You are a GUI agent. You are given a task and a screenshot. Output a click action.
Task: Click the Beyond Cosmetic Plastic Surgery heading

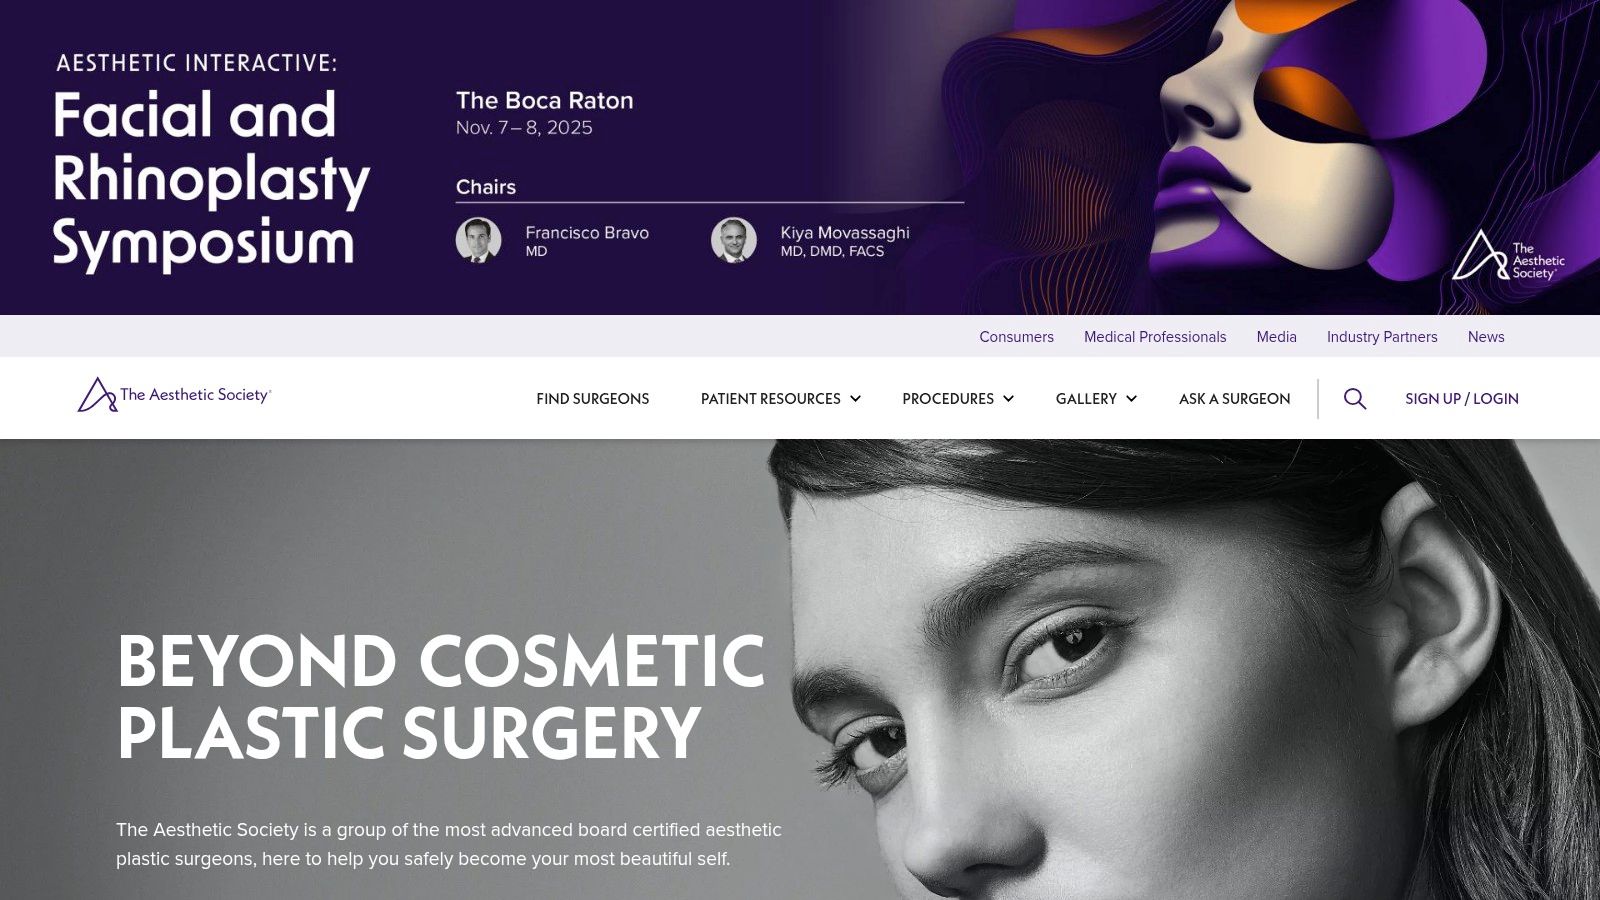click(441, 697)
